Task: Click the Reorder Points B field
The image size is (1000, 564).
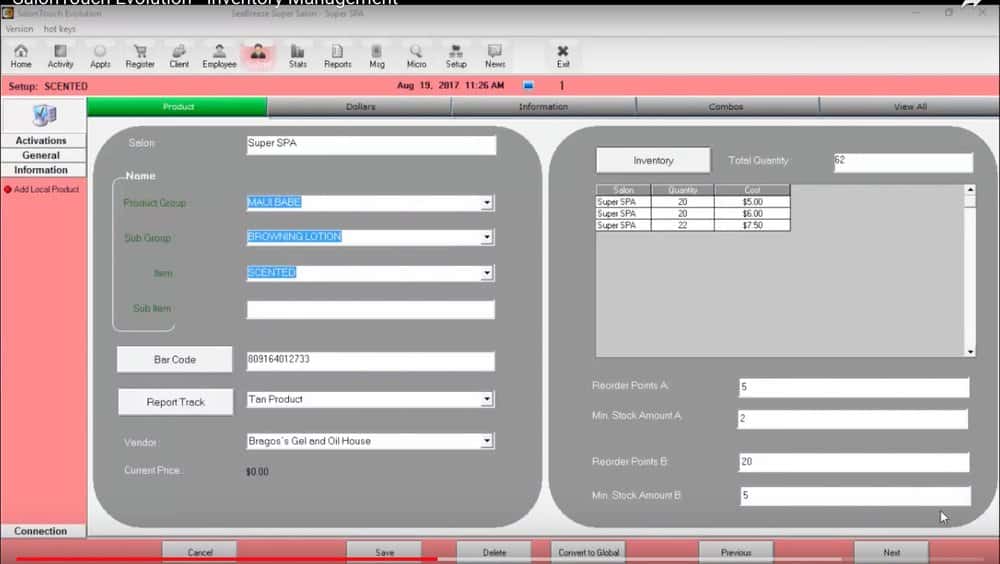Action: pyautogui.click(x=854, y=462)
